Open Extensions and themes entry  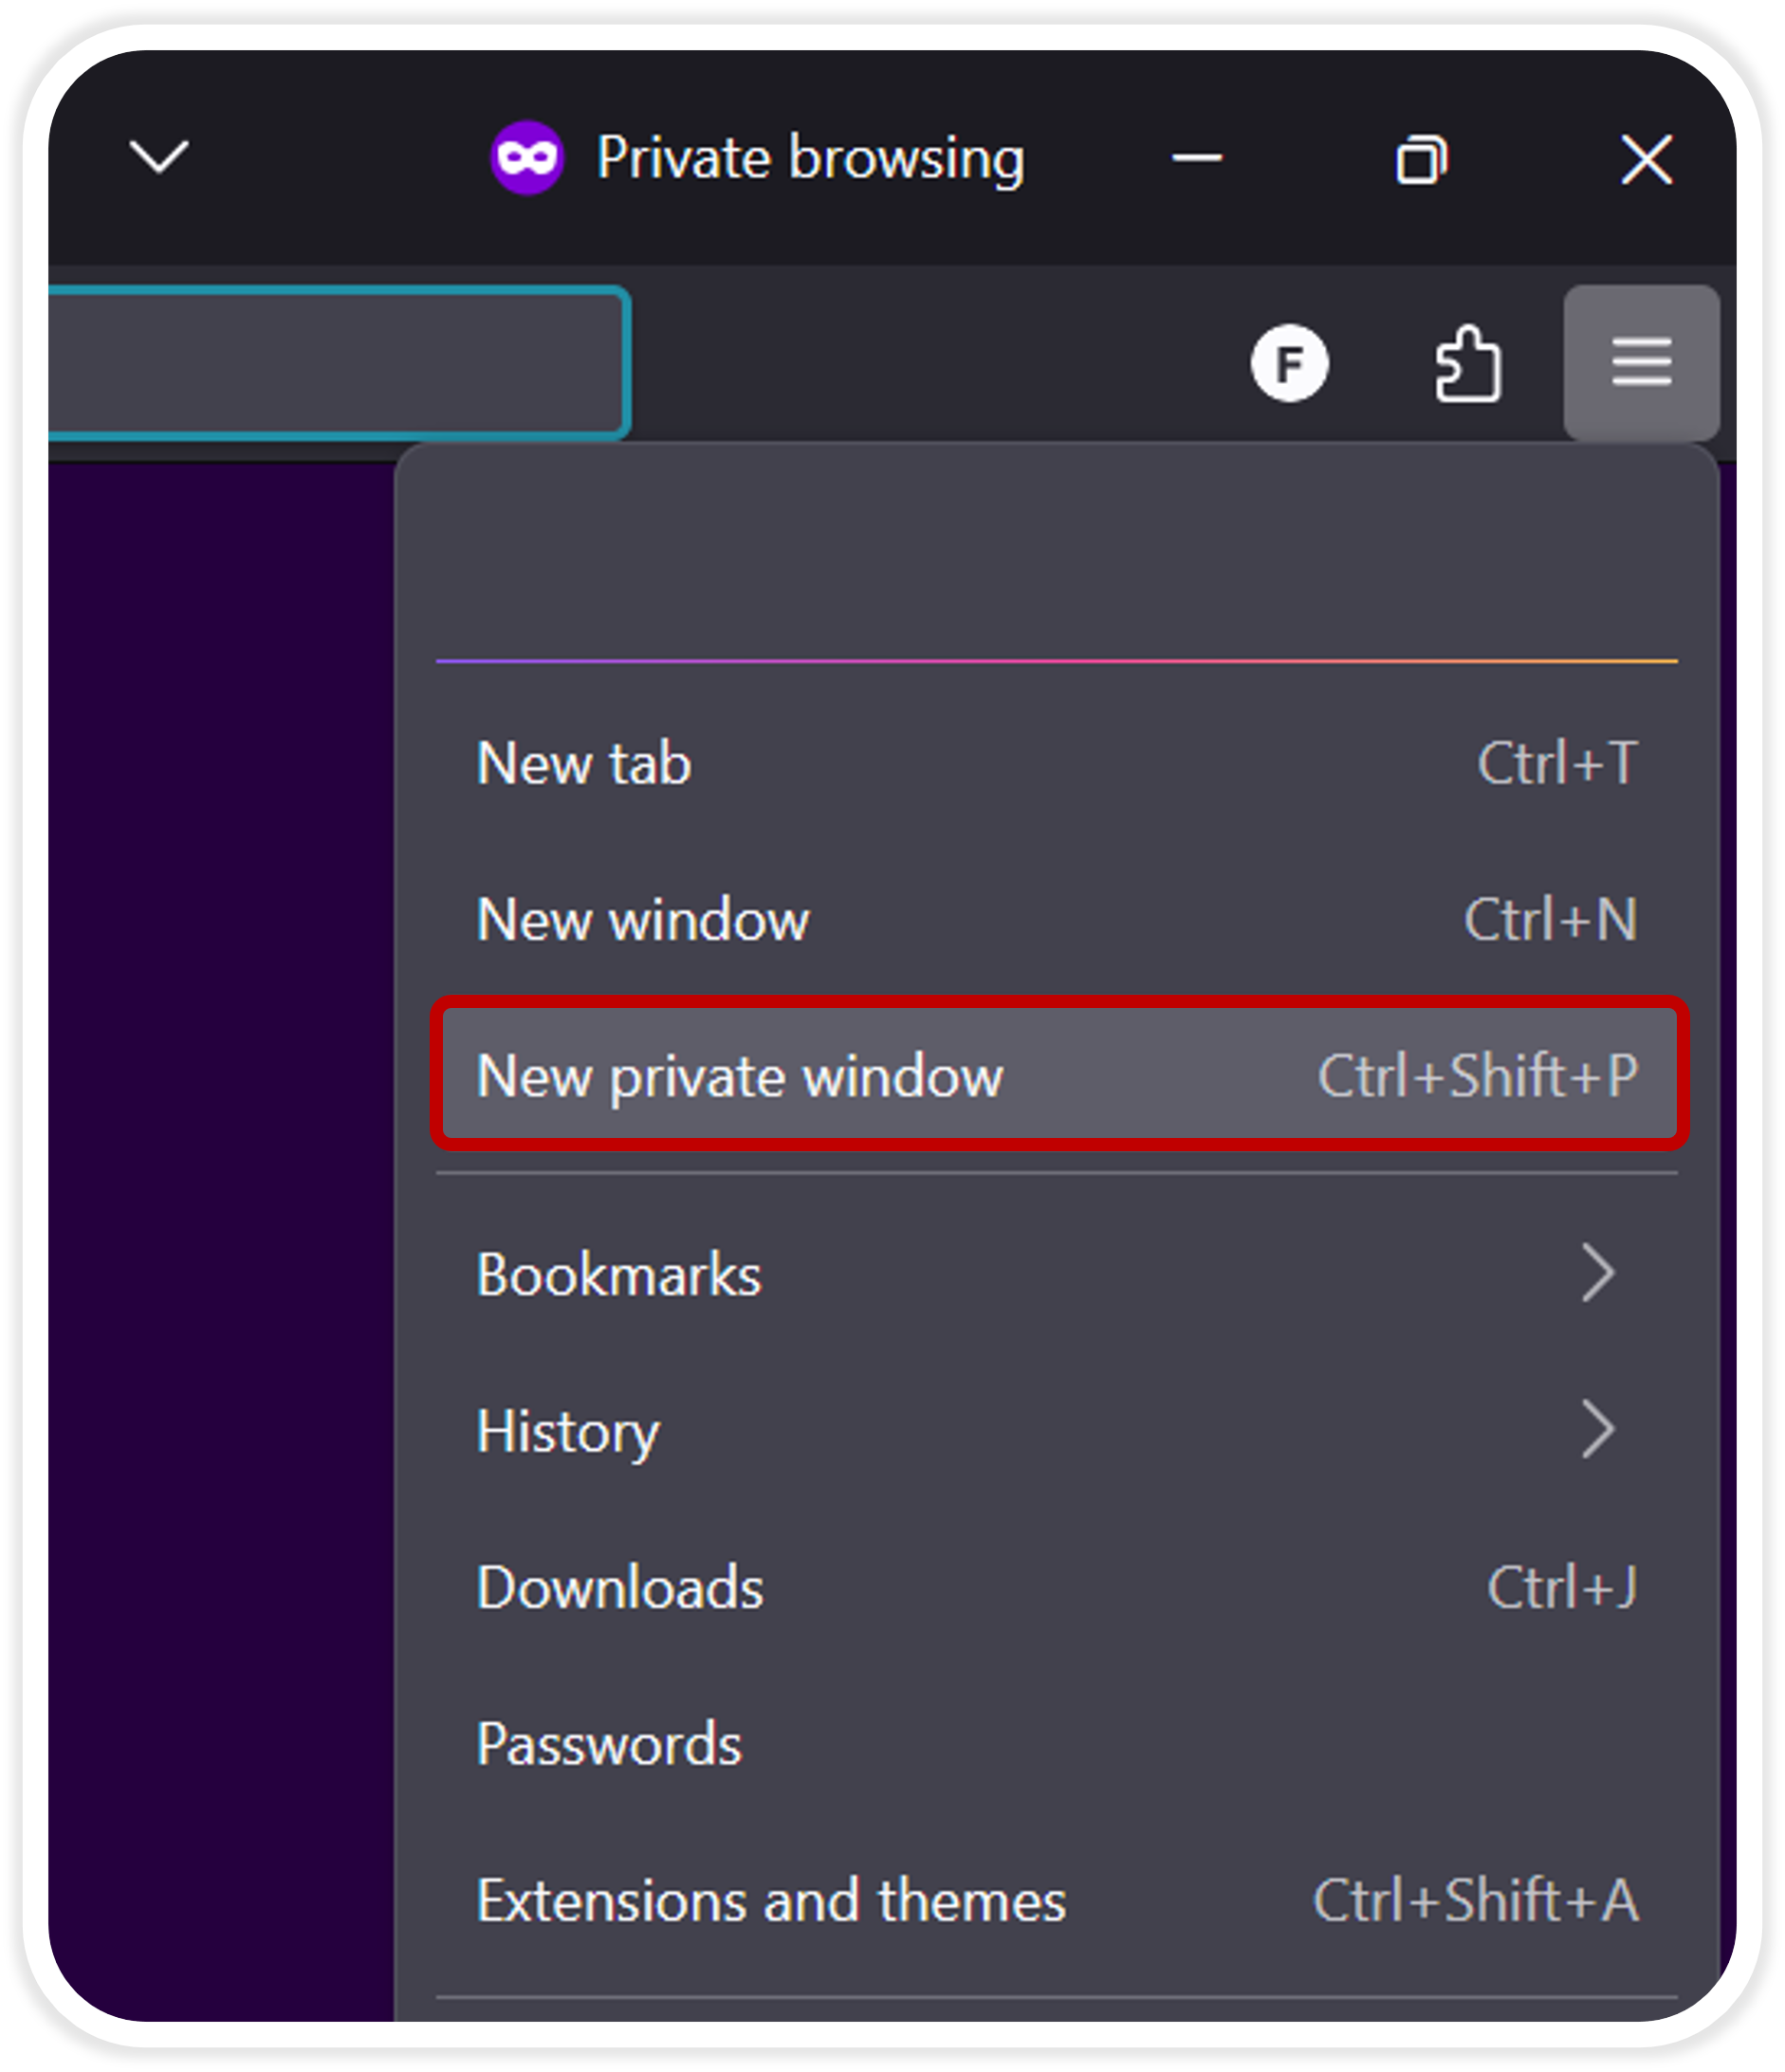pyautogui.click(x=771, y=1901)
